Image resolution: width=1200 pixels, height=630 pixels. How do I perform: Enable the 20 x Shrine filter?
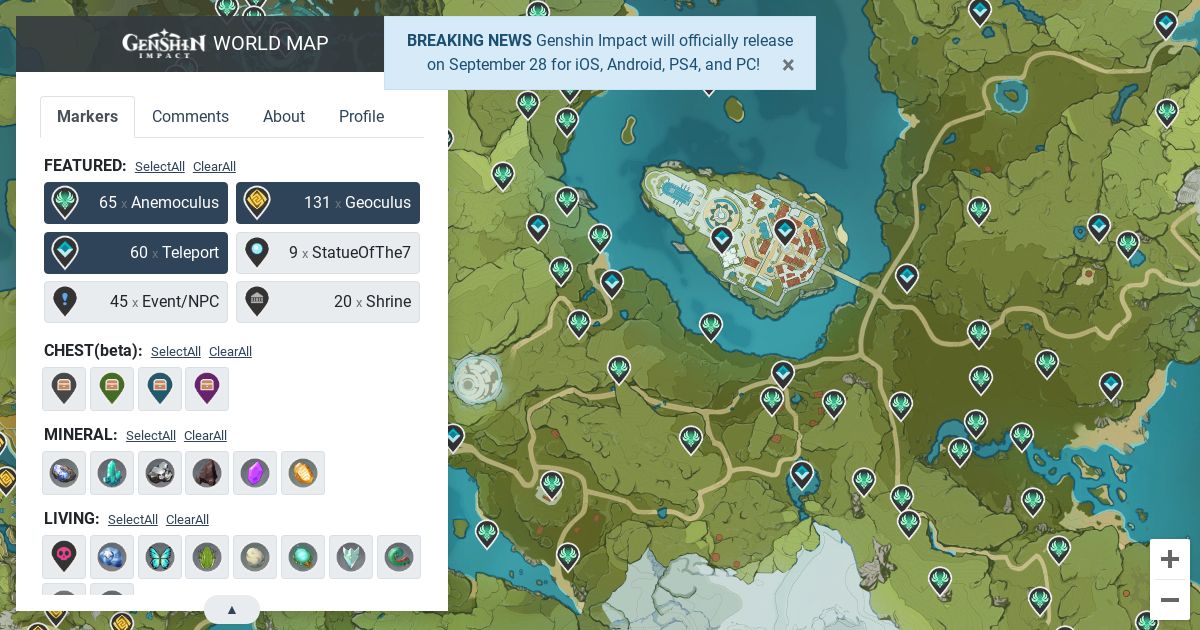[x=328, y=302]
